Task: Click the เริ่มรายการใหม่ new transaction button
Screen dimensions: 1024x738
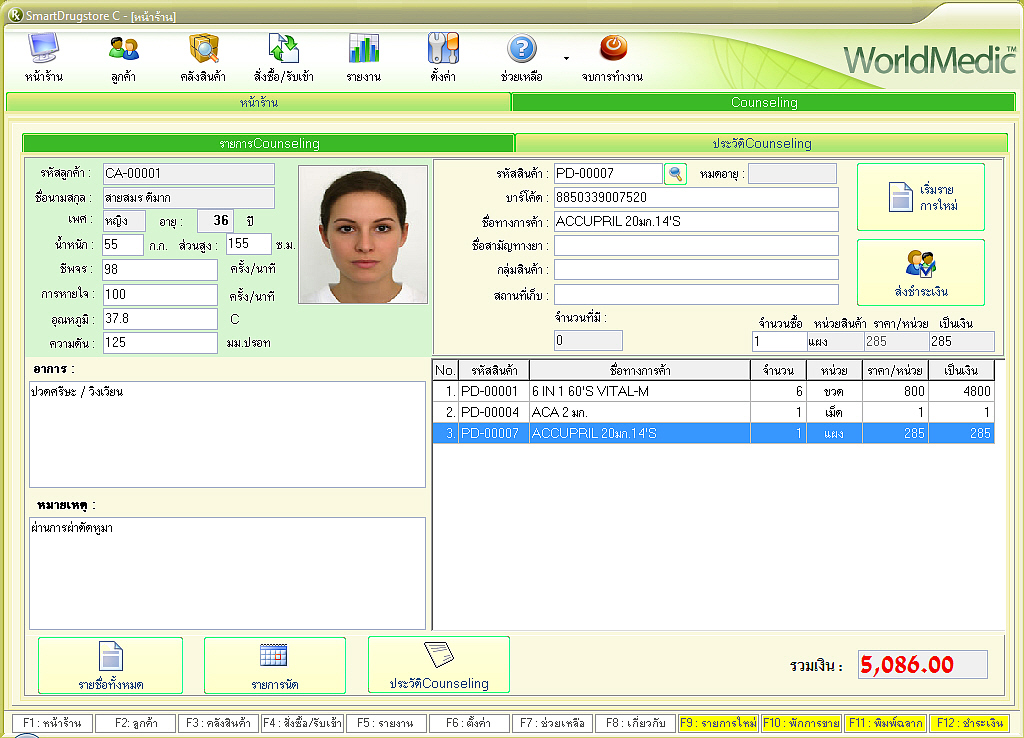Action: (920, 197)
